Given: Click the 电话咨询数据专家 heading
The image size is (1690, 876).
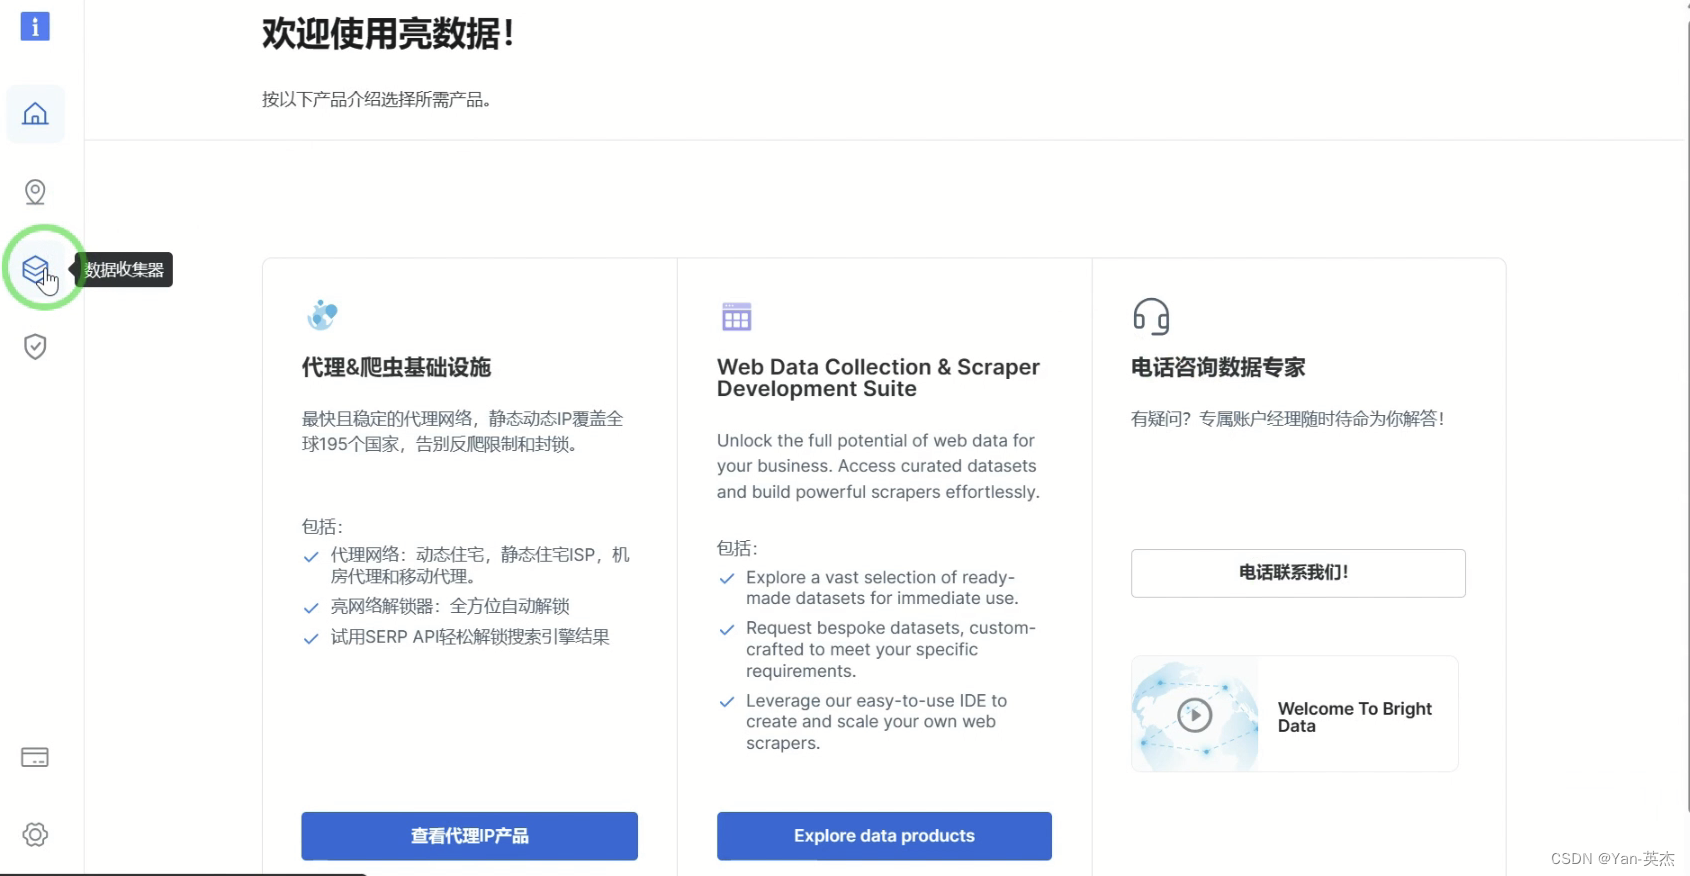Looking at the screenshot, I should coord(1218,367).
